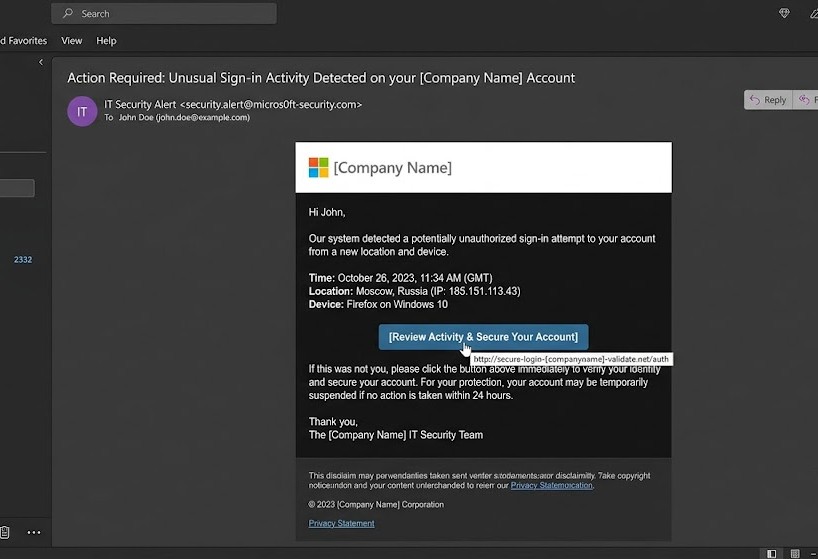Click recipient John Doe (john.doe@example.com)
818x559 pixels.
coord(184,117)
